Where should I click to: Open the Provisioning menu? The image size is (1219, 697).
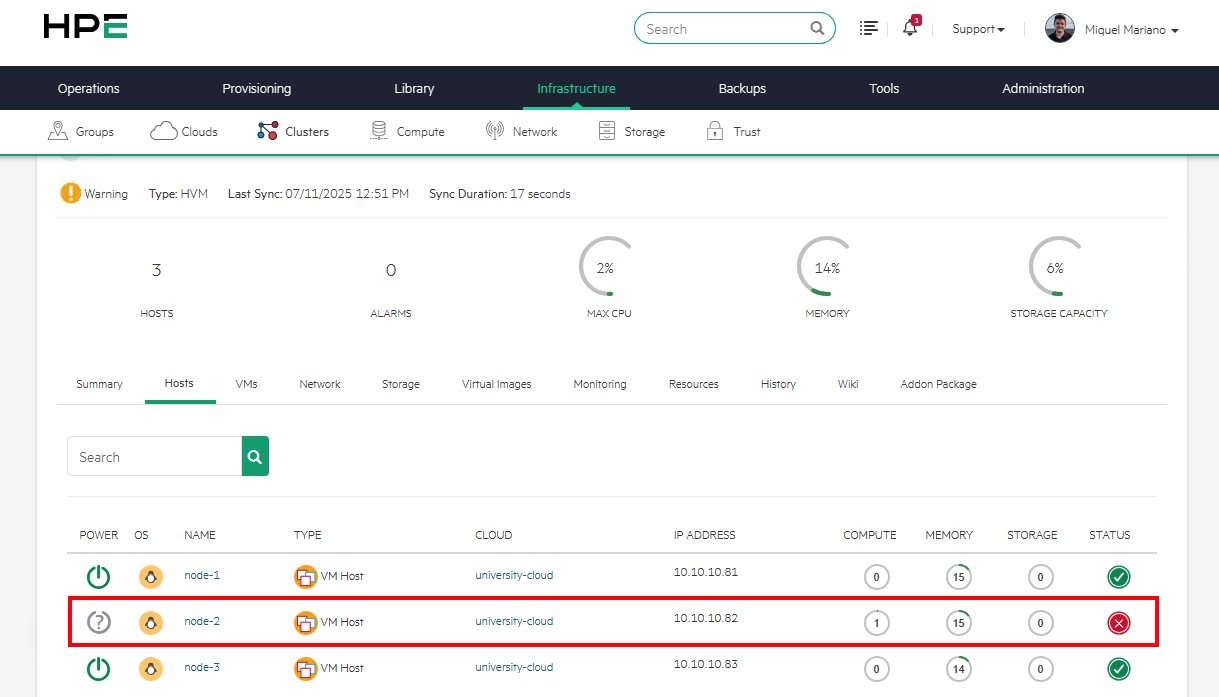click(x=256, y=88)
